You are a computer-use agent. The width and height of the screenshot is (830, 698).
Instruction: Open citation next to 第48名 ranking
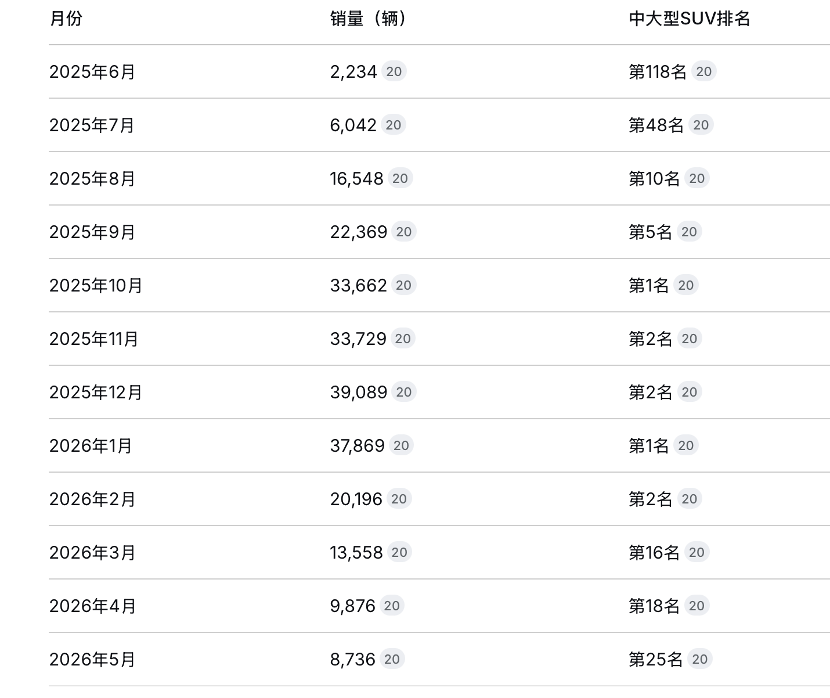tap(701, 125)
